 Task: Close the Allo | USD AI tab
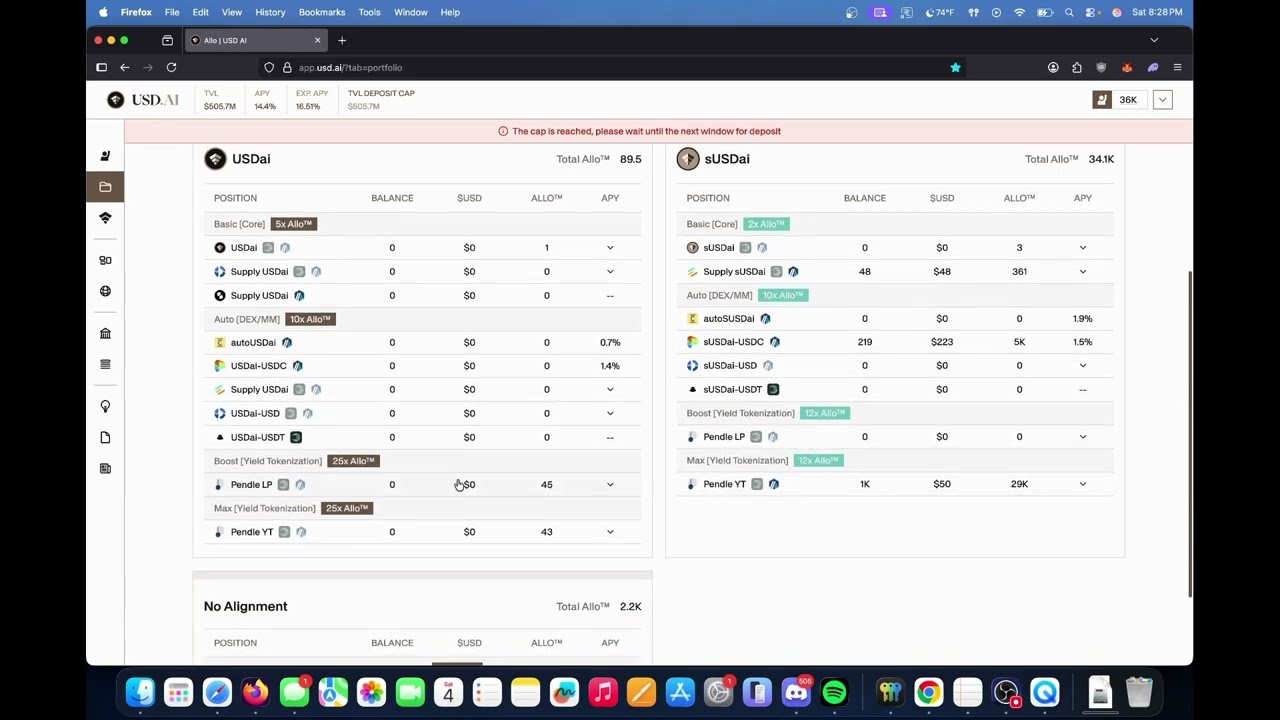pos(317,40)
